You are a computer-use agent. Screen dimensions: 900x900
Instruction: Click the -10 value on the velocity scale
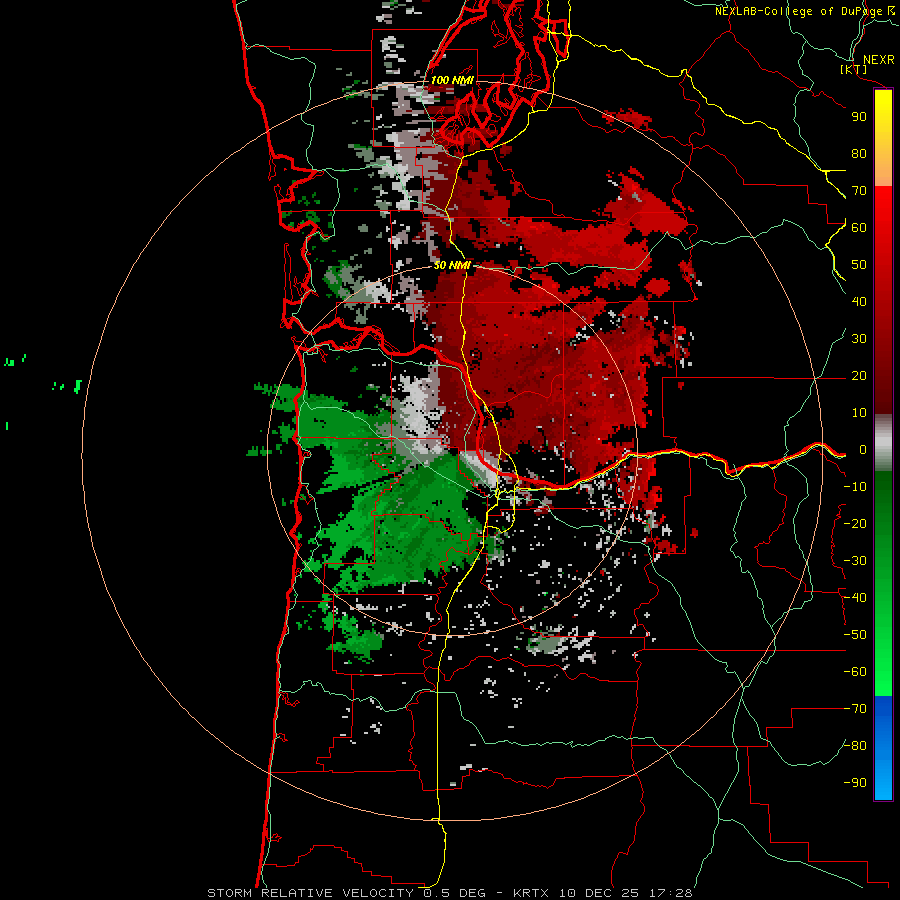click(x=855, y=487)
